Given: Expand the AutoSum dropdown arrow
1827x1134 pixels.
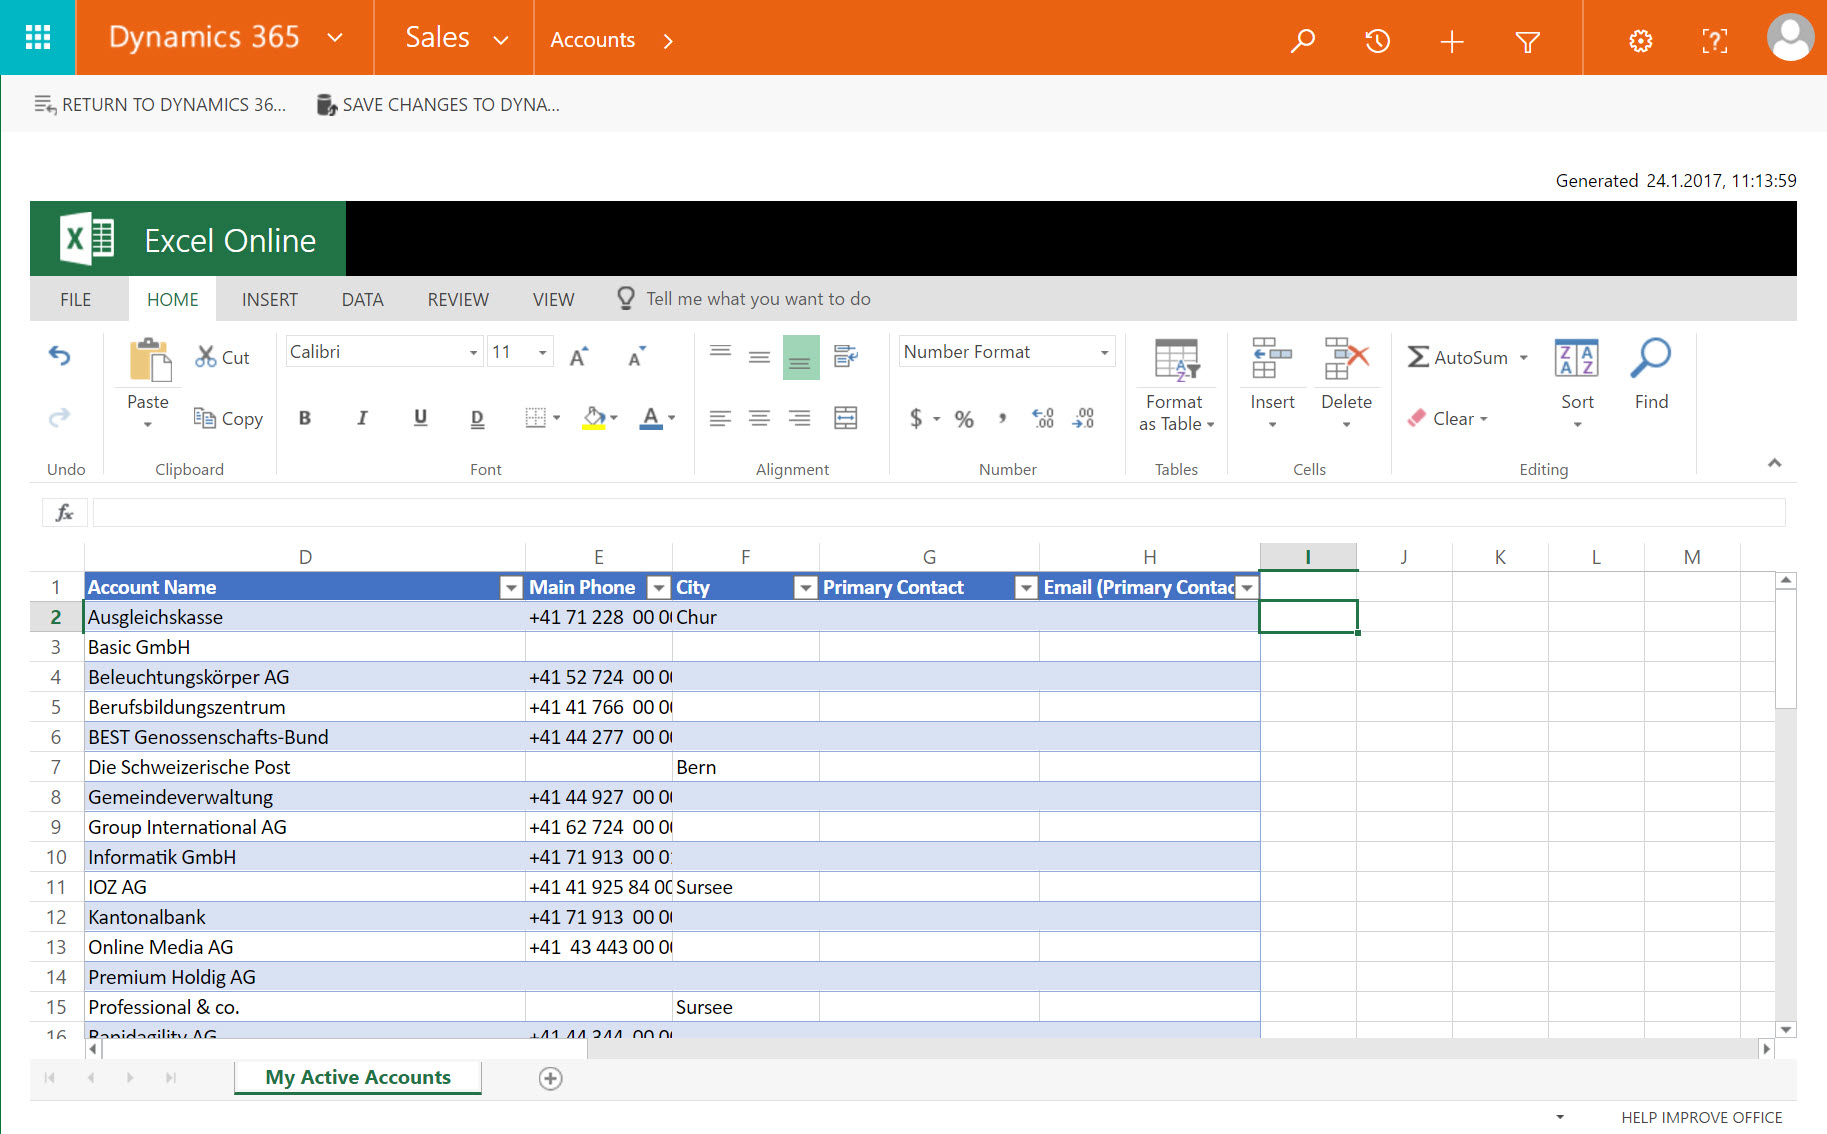Looking at the screenshot, I should (1524, 358).
